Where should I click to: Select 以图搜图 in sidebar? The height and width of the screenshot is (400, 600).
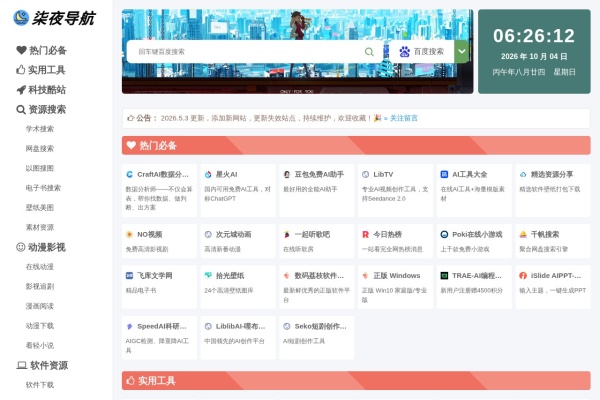tap(40, 168)
